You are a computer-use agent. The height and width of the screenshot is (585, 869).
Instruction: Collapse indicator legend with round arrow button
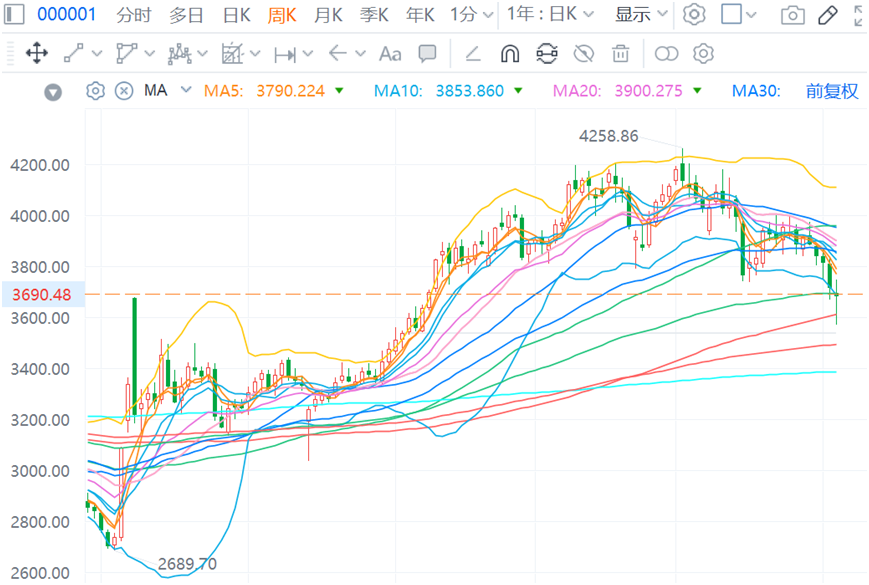tap(53, 92)
